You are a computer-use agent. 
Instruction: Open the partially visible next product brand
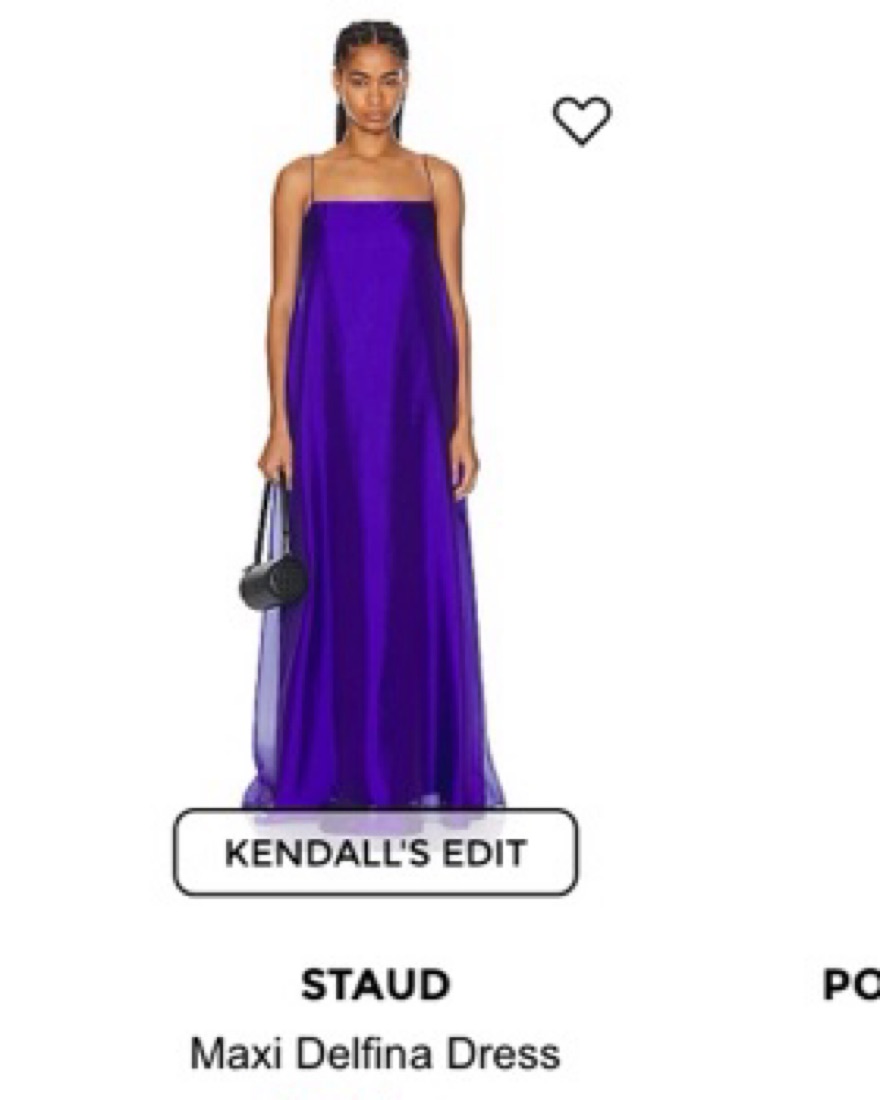[x=851, y=984]
